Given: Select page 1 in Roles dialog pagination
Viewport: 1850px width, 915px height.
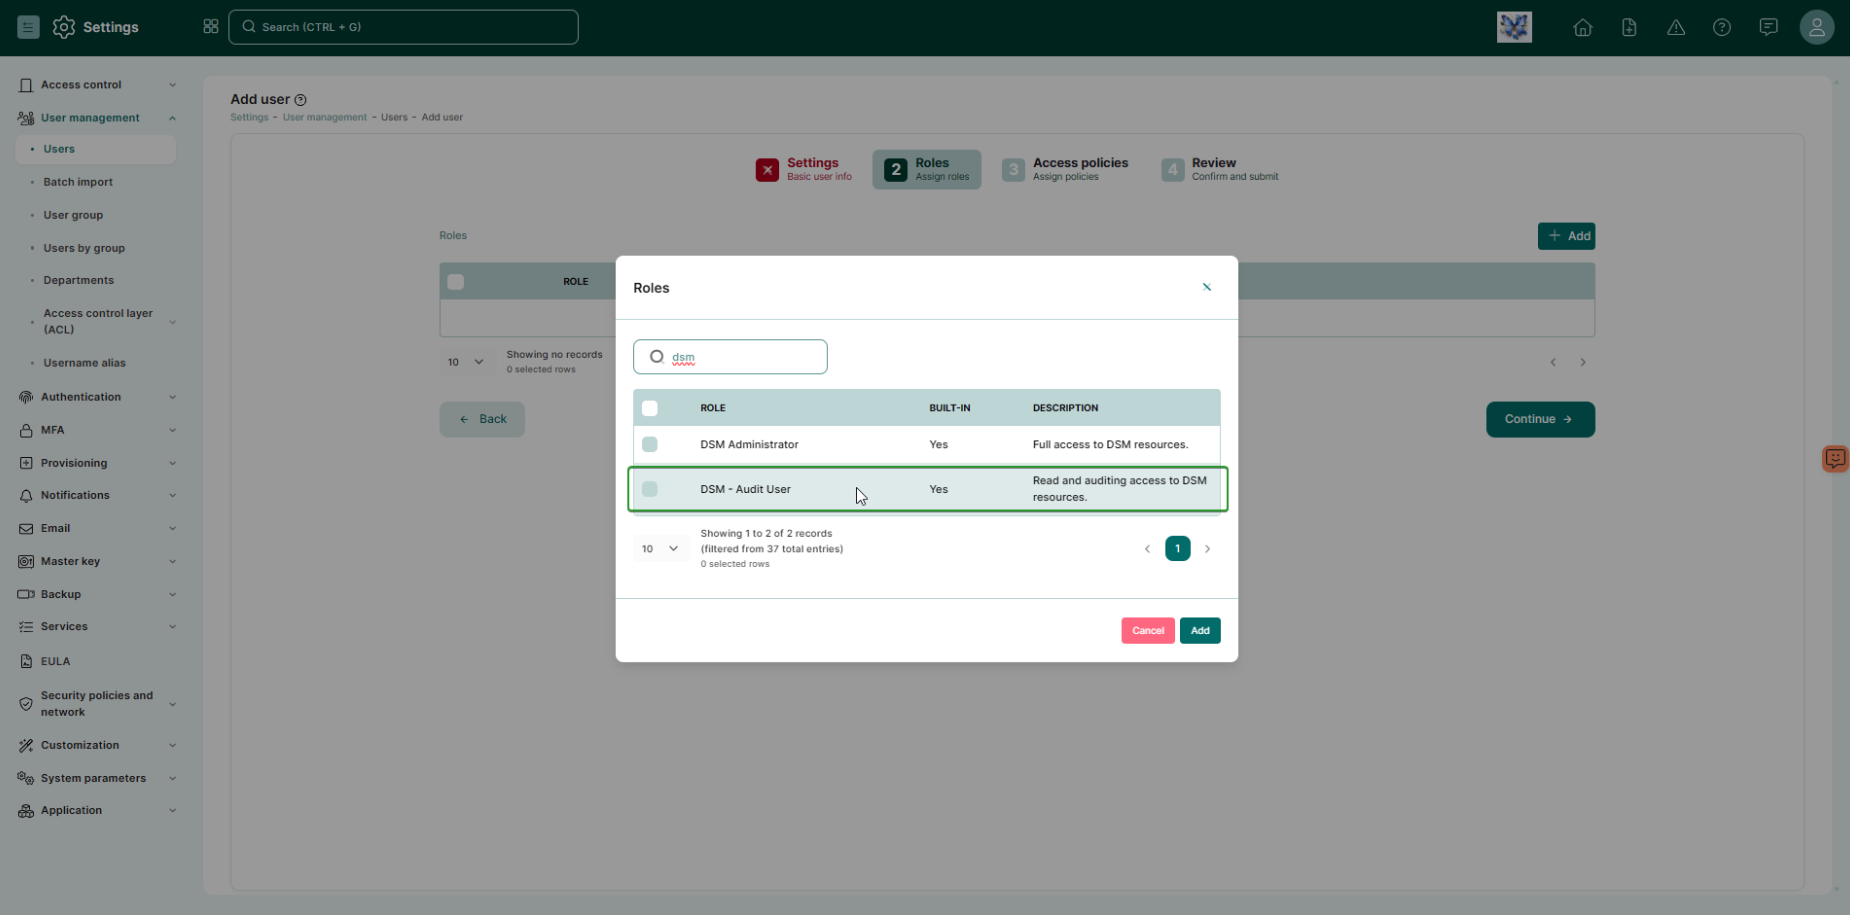Looking at the screenshot, I should [x=1177, y=548].
